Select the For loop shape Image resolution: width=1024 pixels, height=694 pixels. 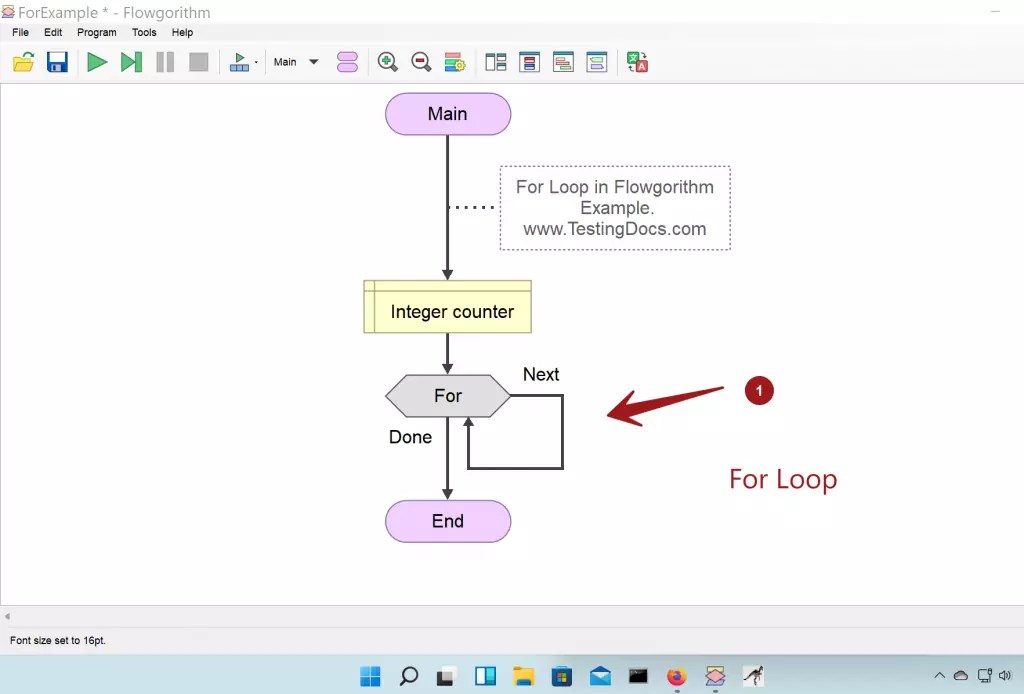point(447,396)
